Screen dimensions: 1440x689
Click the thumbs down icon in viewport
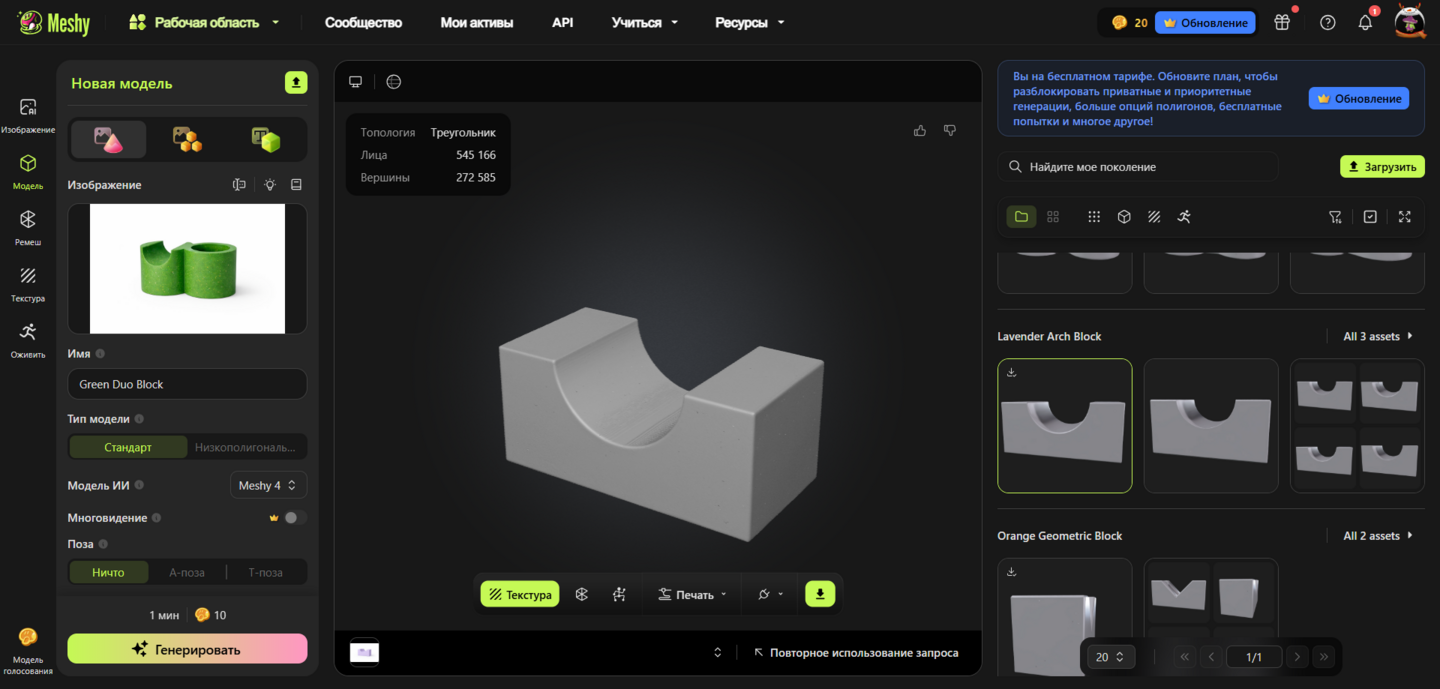click(950, 131)
